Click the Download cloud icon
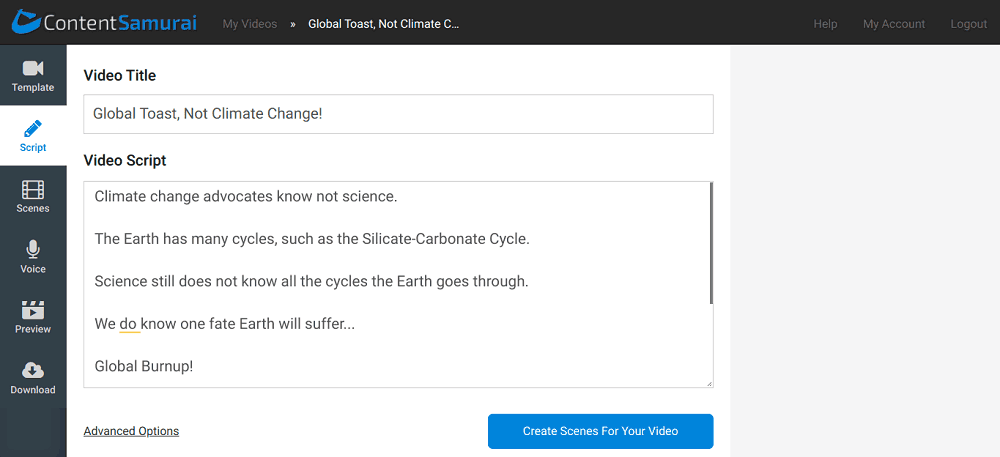Image resolution: width=1000 pixels, height=457 pixels. pyautogui.click(x=33, y=371)
